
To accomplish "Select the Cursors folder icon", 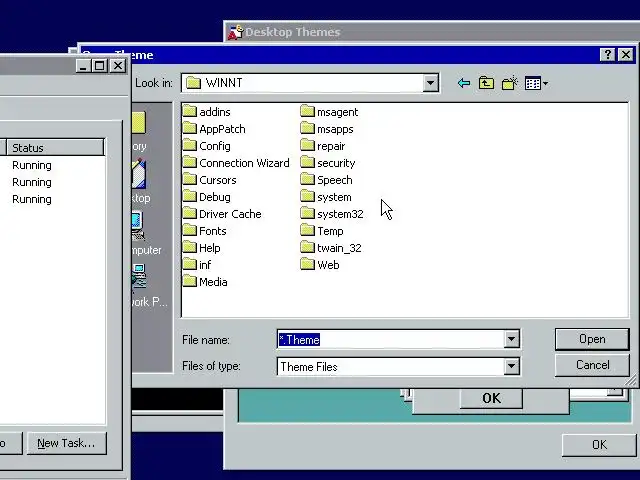I will coord(189,179).
